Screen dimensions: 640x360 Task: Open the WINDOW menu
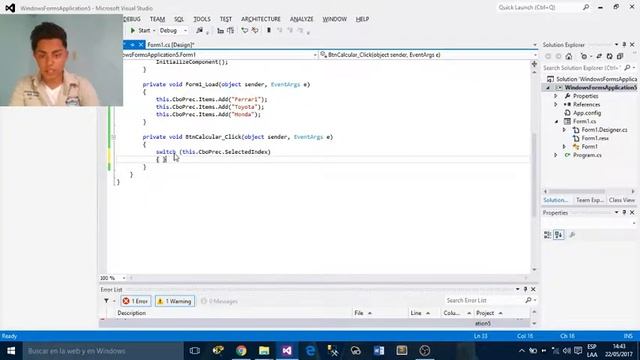tap(334, 19)
